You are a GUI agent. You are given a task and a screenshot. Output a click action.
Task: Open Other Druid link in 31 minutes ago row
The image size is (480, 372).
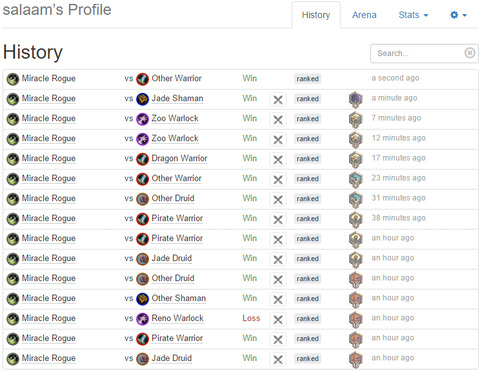coord(173,198)
